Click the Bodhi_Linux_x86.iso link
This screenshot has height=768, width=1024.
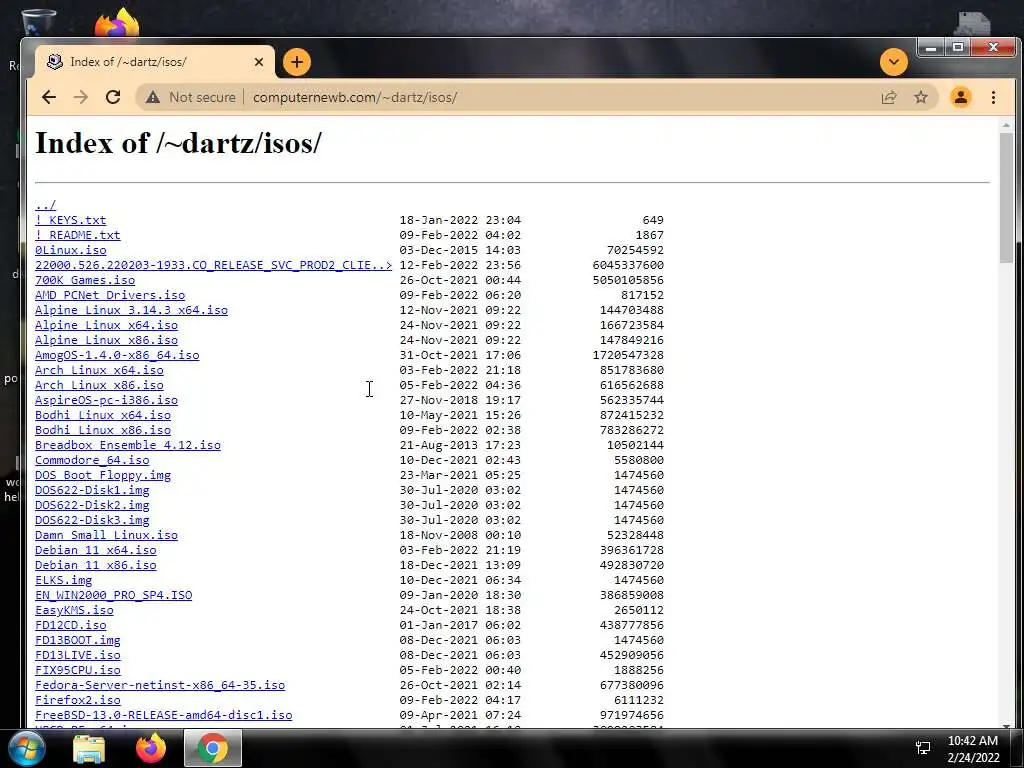pyautogui.click(x=103, y=430)
